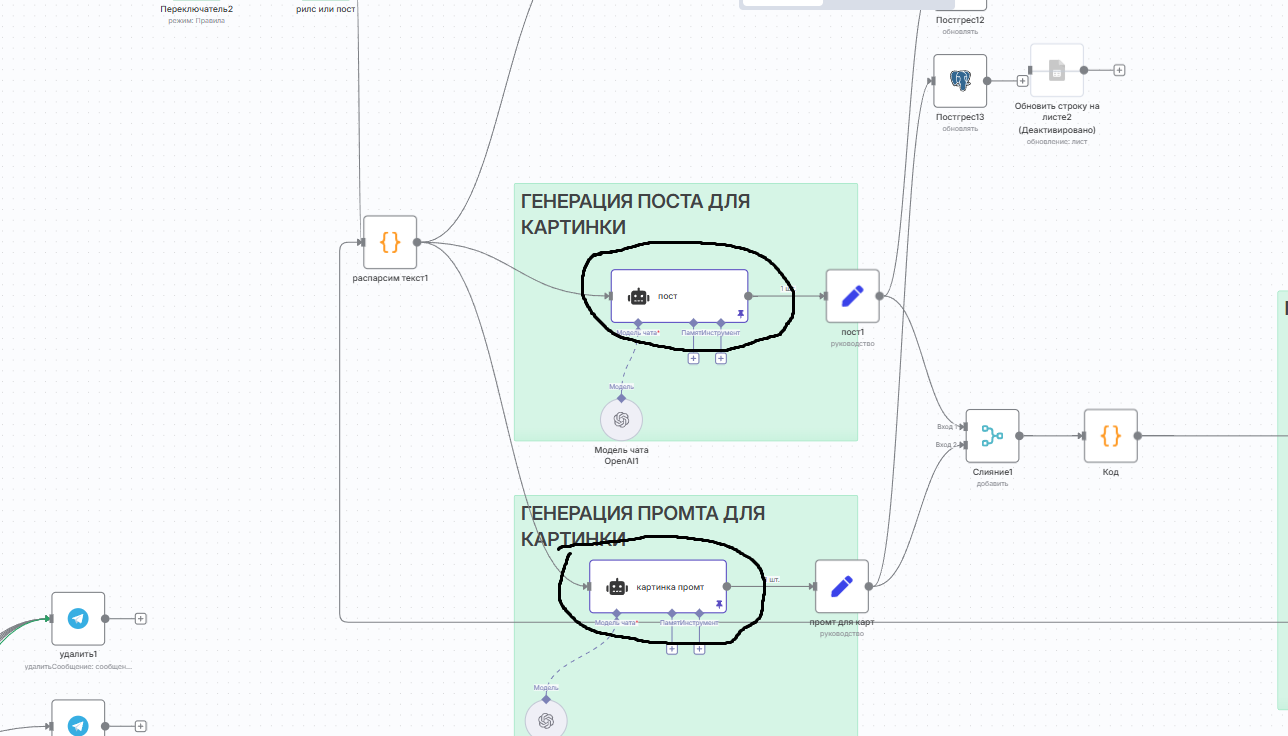Open the "промт для карт" edit pencil node
This screenshot has width=1288, height=736.
point(842,586)
